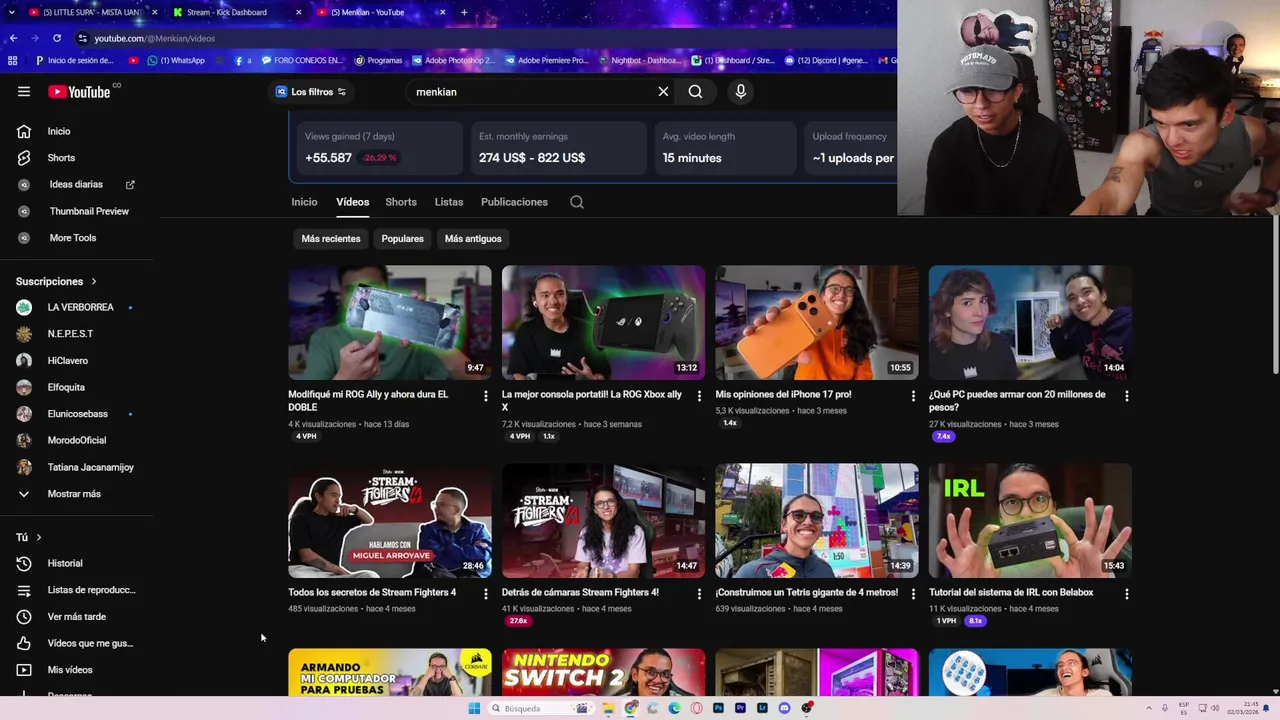Open options for ROG Ally DOBLE video
This screenshot has width=1280, height=720.
point(486,396)
